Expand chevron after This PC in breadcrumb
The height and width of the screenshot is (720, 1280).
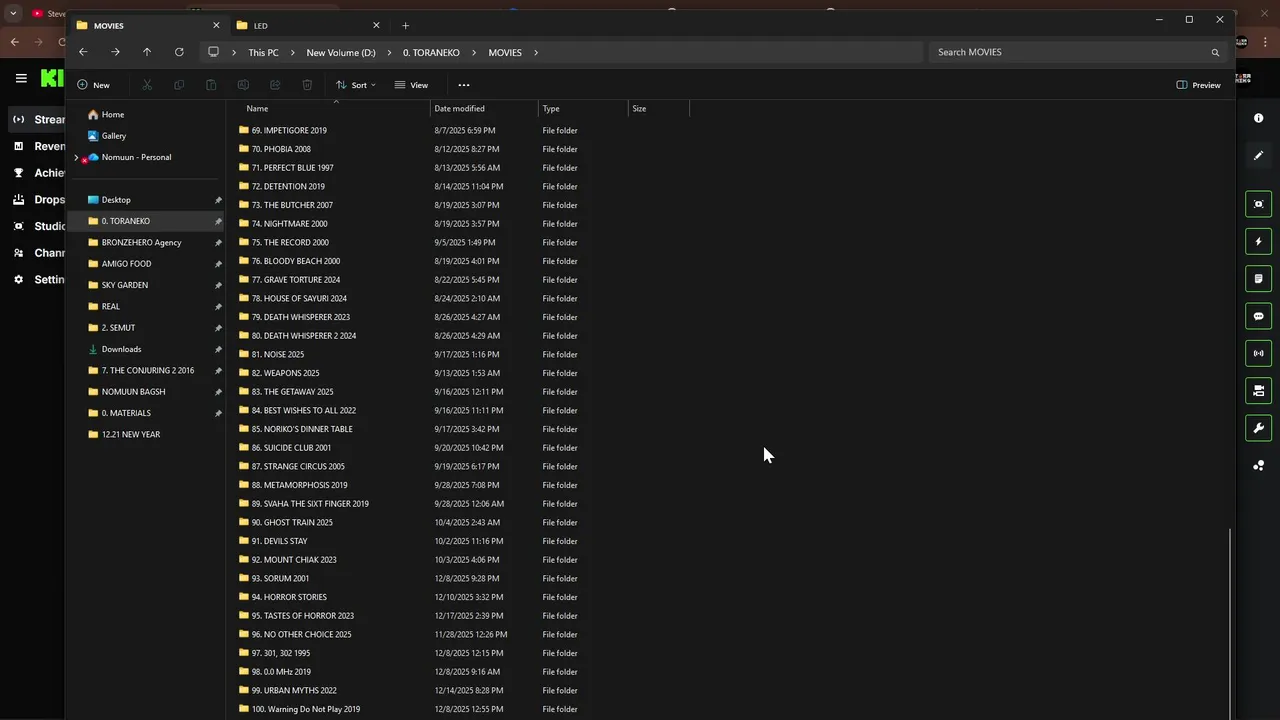click(x=292, y=52)
